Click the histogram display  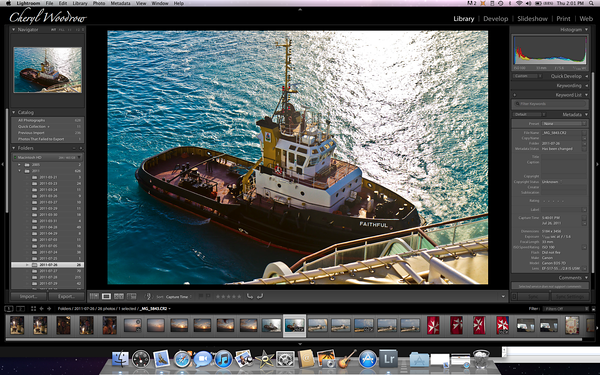pos(550,51)
